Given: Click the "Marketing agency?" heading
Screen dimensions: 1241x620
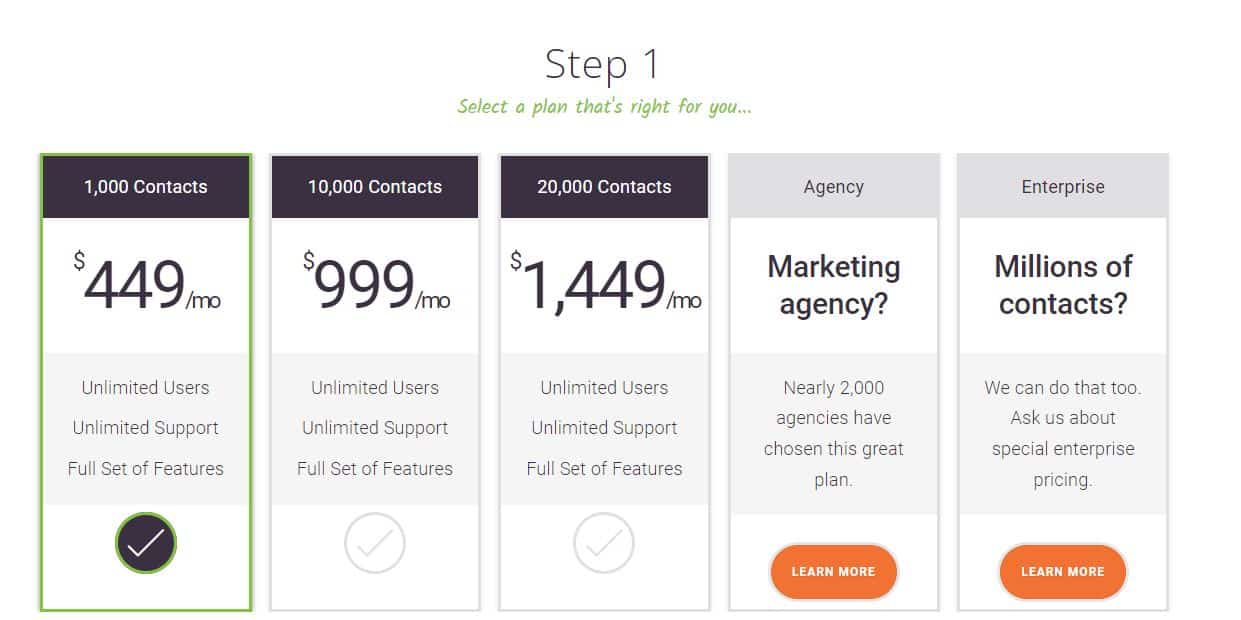Looking at the screenshot, I should point(833,285).
